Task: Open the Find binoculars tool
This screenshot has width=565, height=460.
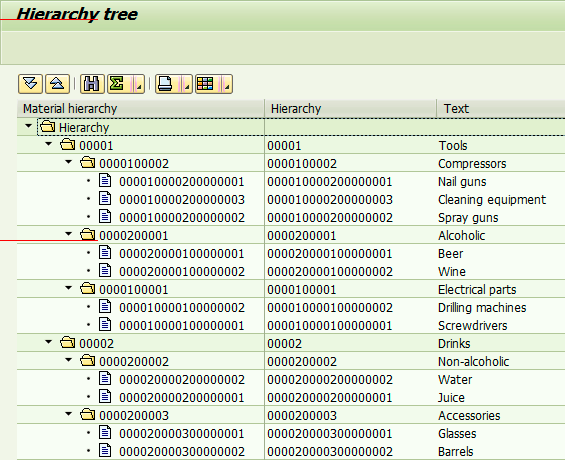Action: pos(92,84)
